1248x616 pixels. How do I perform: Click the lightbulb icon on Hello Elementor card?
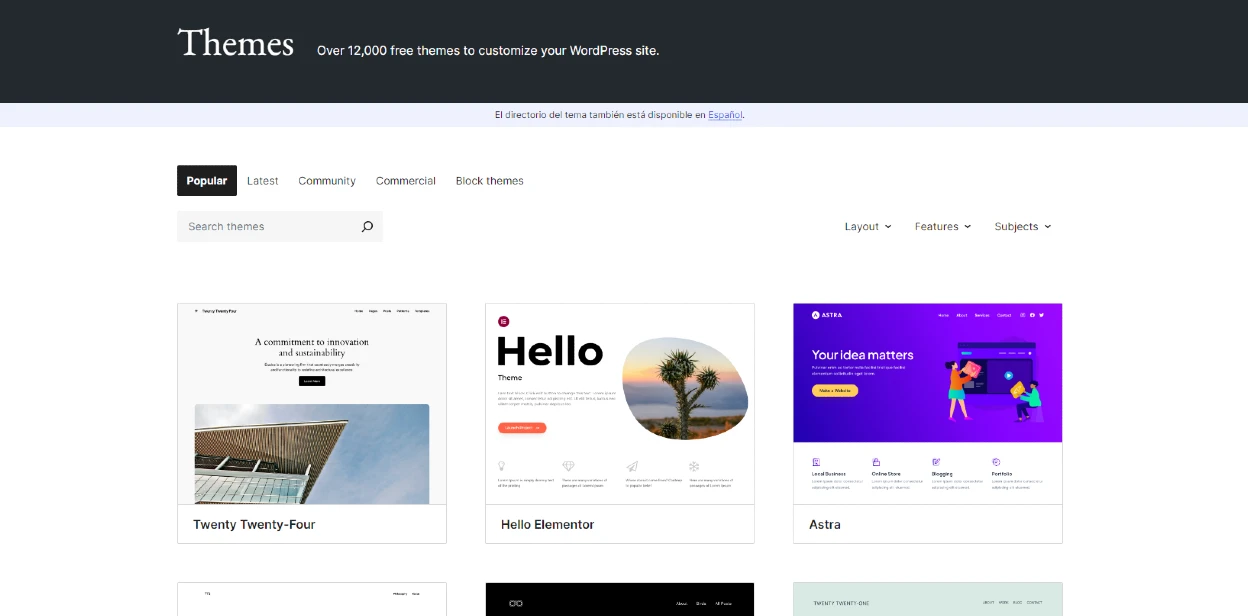coord(501,465)
